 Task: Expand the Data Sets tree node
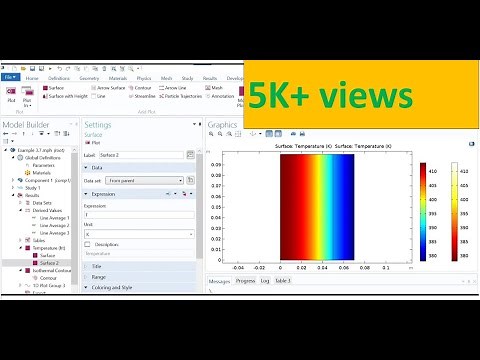[21, 203]
